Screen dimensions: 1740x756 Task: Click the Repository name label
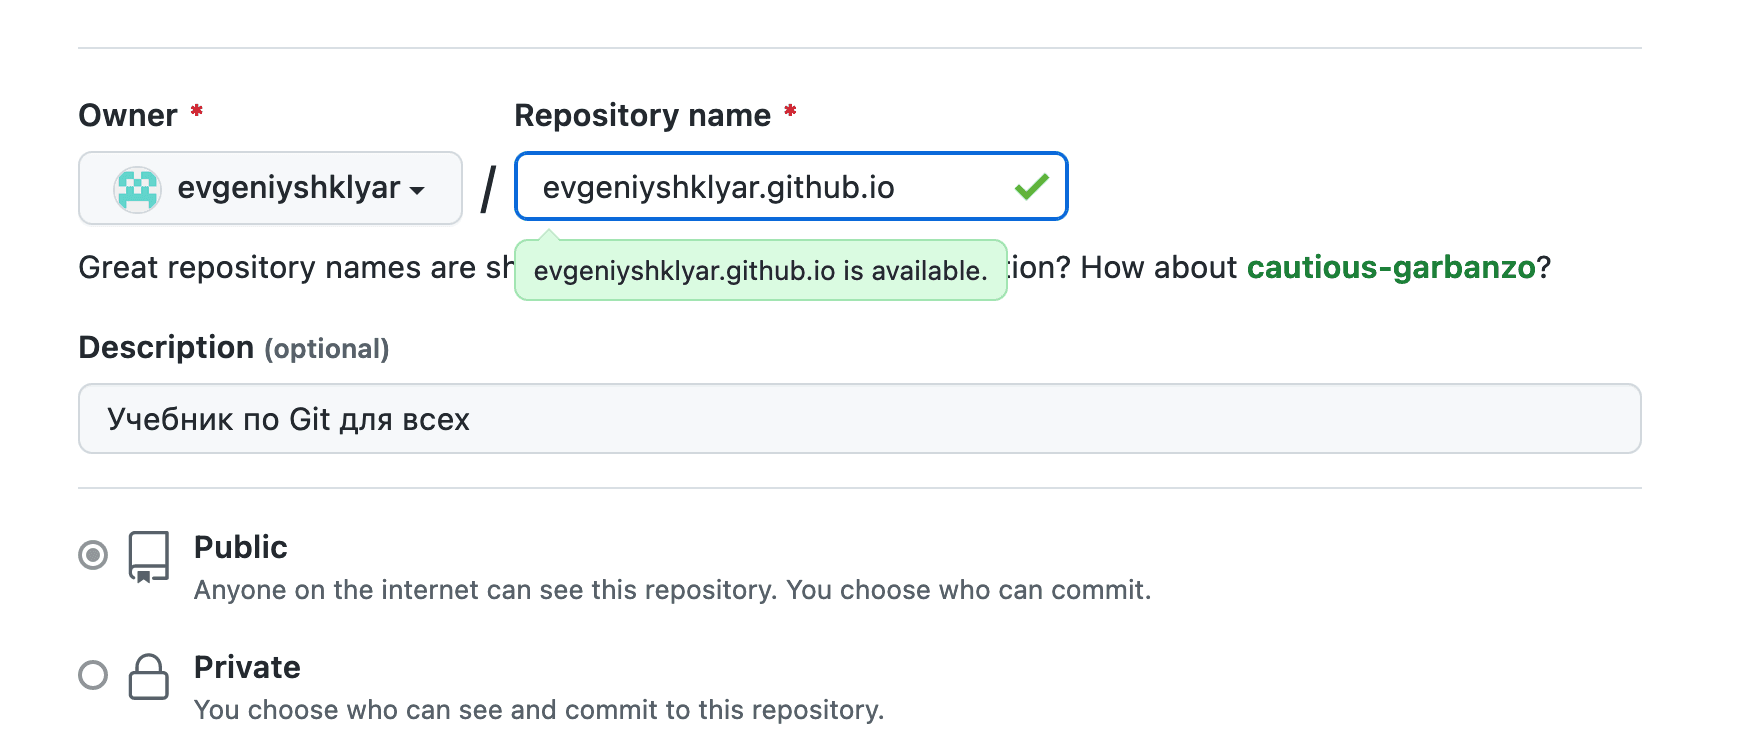tap(643, 115)
